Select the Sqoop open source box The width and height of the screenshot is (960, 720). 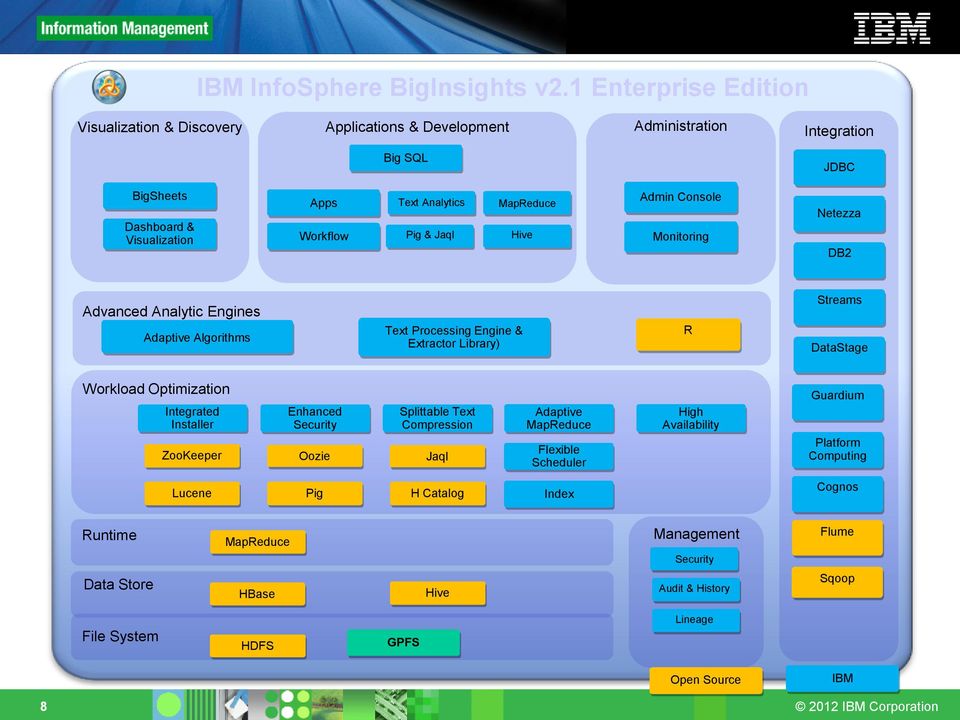(837, 582)
